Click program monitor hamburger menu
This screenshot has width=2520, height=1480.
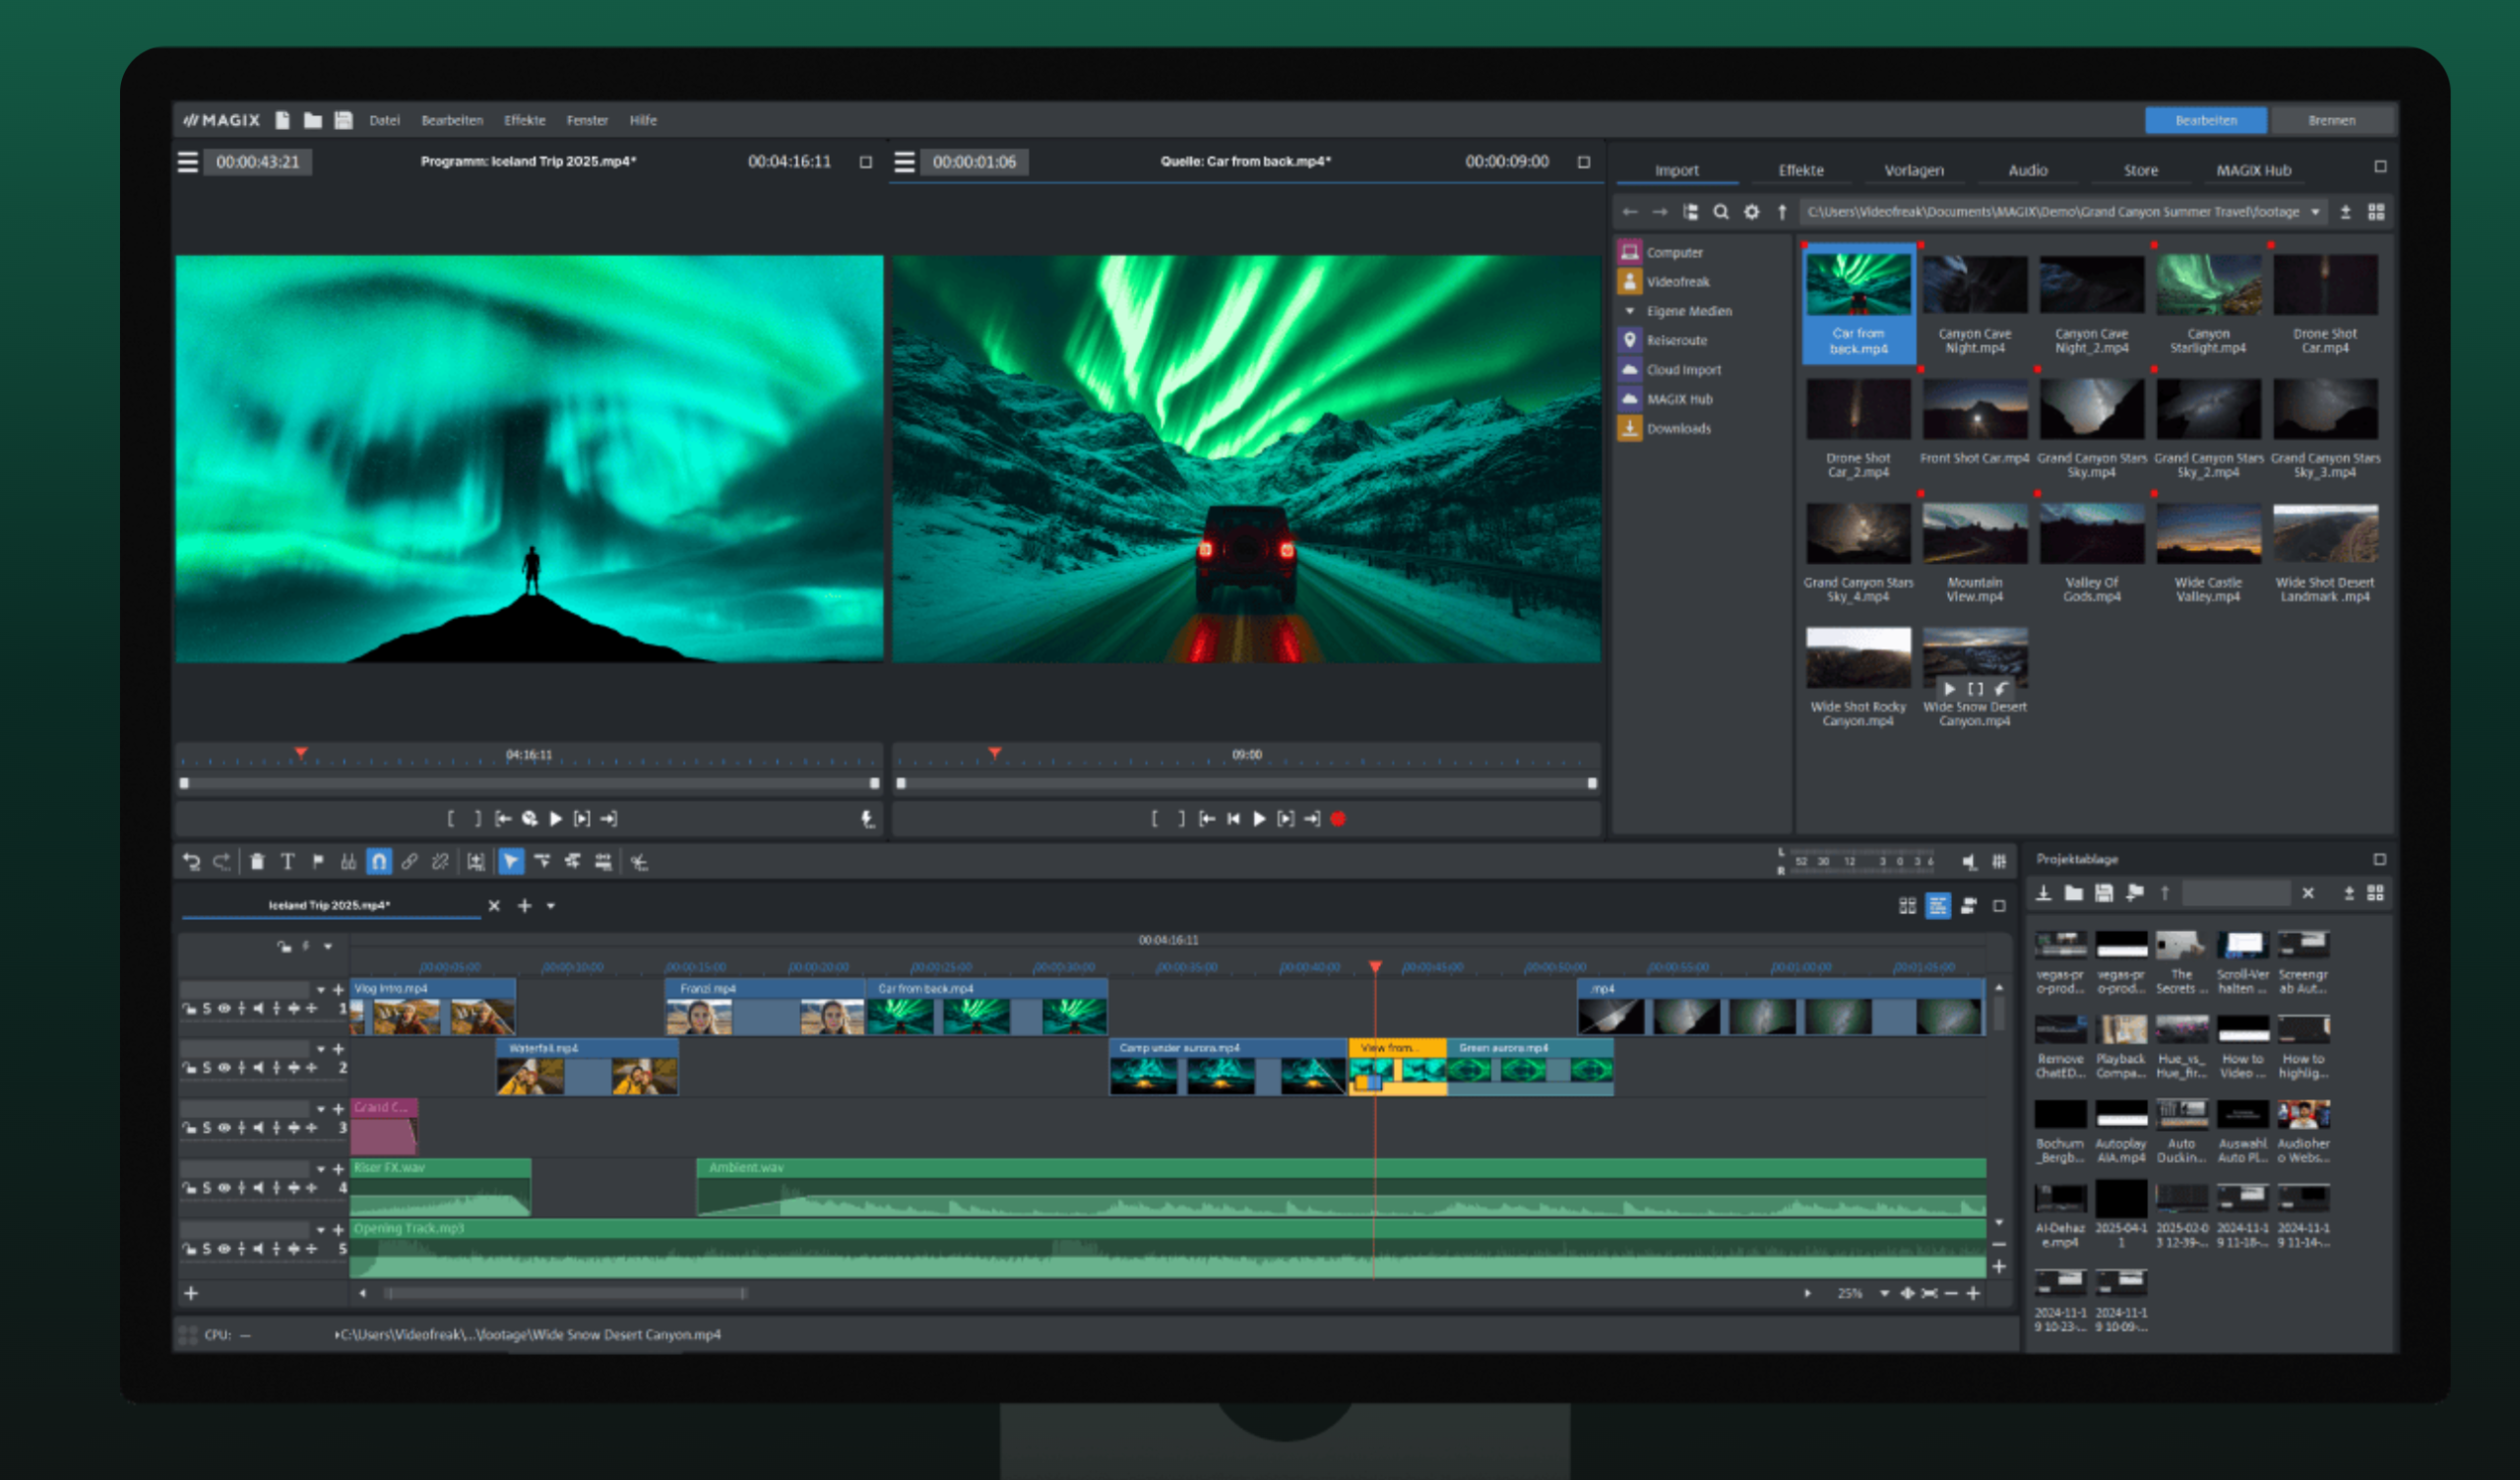[x=188, y=162]
